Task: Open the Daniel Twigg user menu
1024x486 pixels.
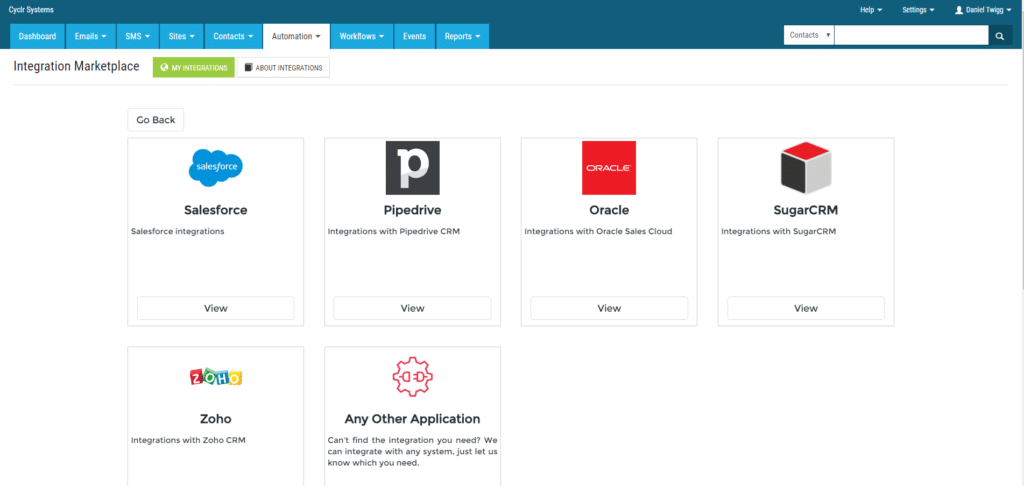Action: pyautogui.click(x=985, y=10)
